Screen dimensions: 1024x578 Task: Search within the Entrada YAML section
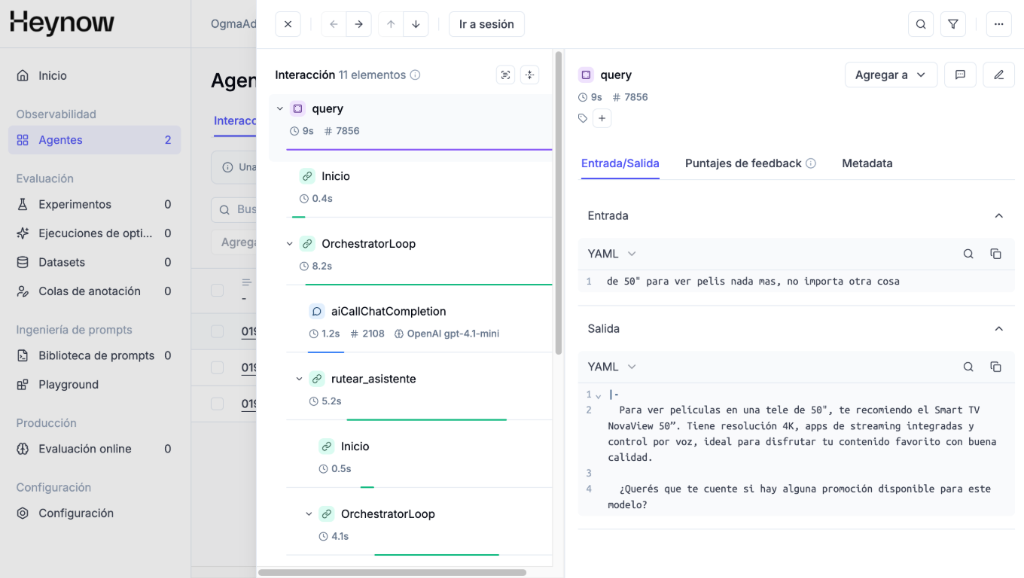click(968, 254)
